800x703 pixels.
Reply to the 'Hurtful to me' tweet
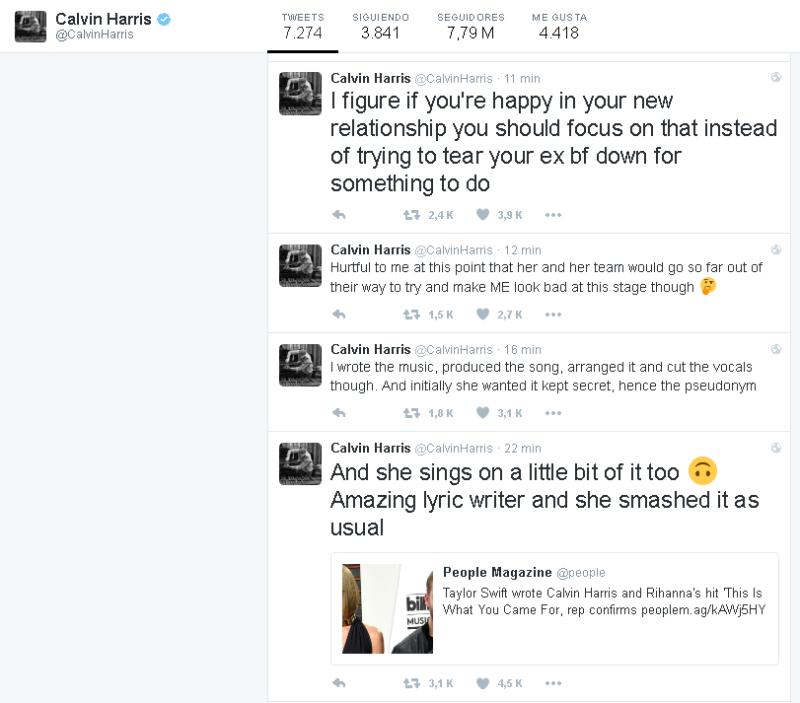click(x=338, y=314)
